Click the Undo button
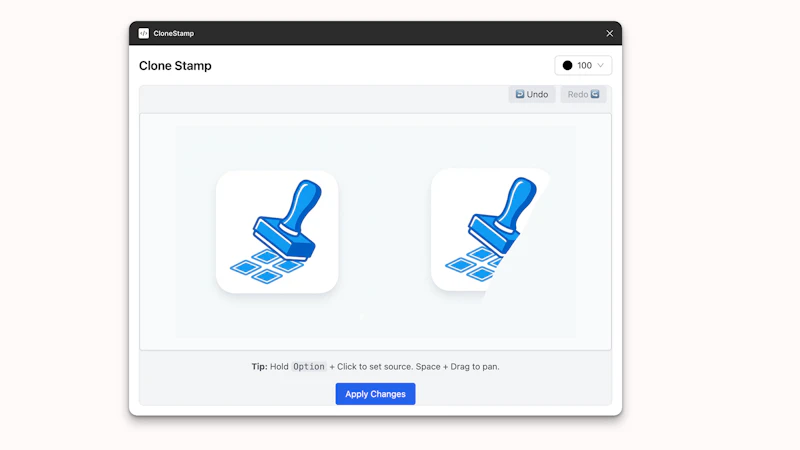The width and height of the screenshot is (800, 450). (532, 94)
